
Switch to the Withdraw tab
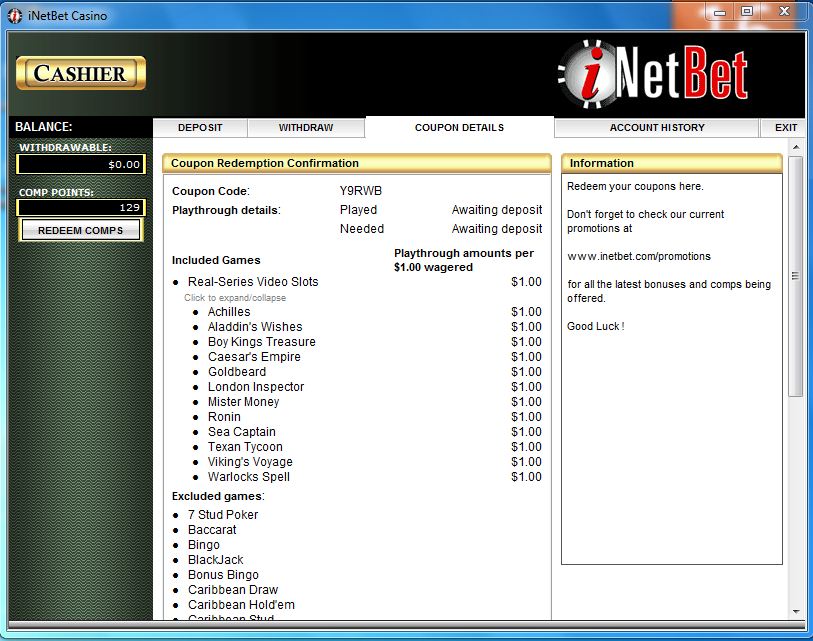pos(306,128)
